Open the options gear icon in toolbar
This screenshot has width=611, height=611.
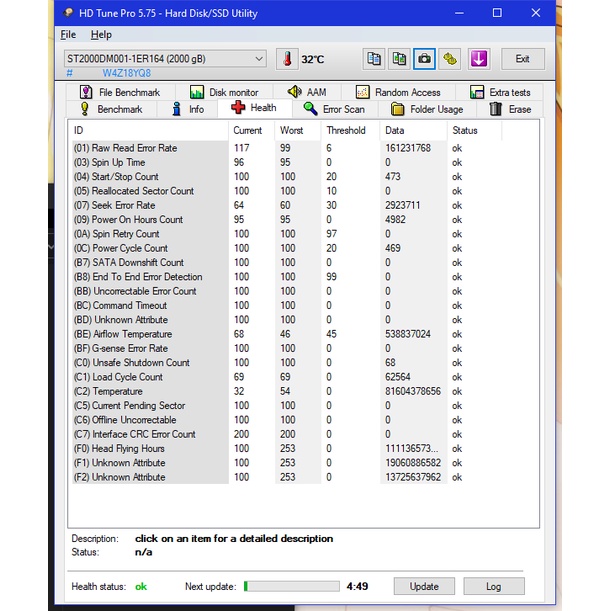(451, 59)
